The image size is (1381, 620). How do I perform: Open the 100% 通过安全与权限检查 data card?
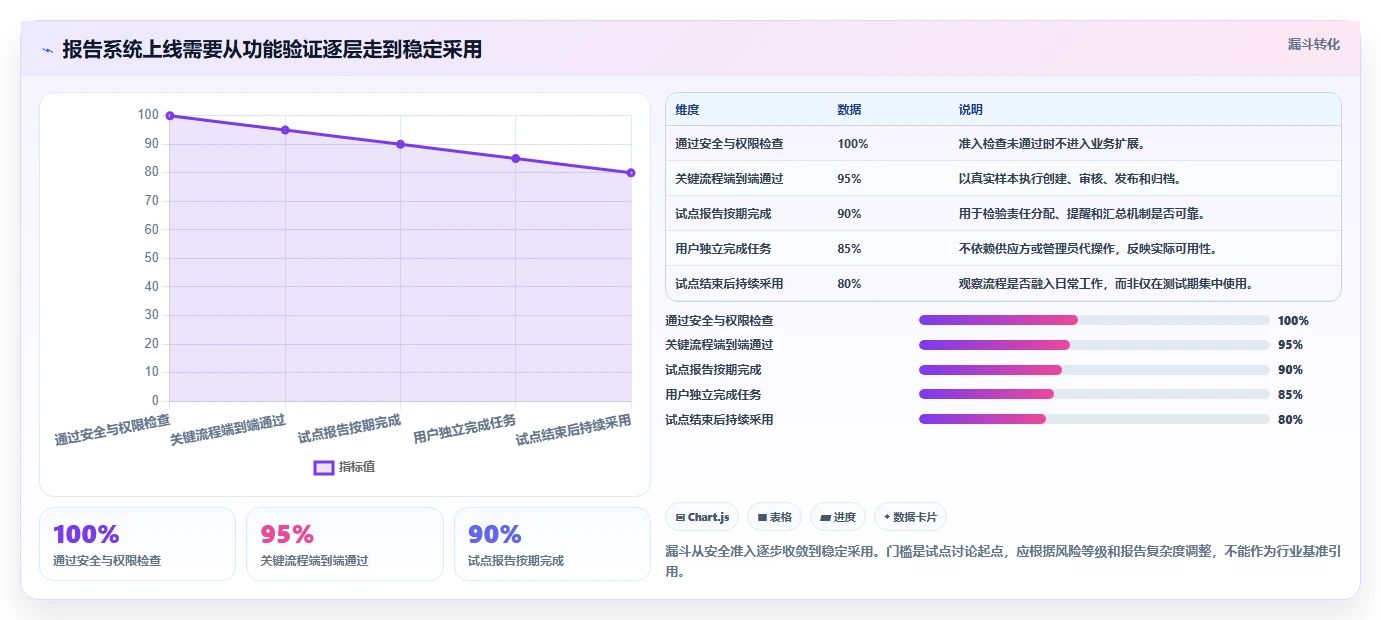(x=137, y=544)
